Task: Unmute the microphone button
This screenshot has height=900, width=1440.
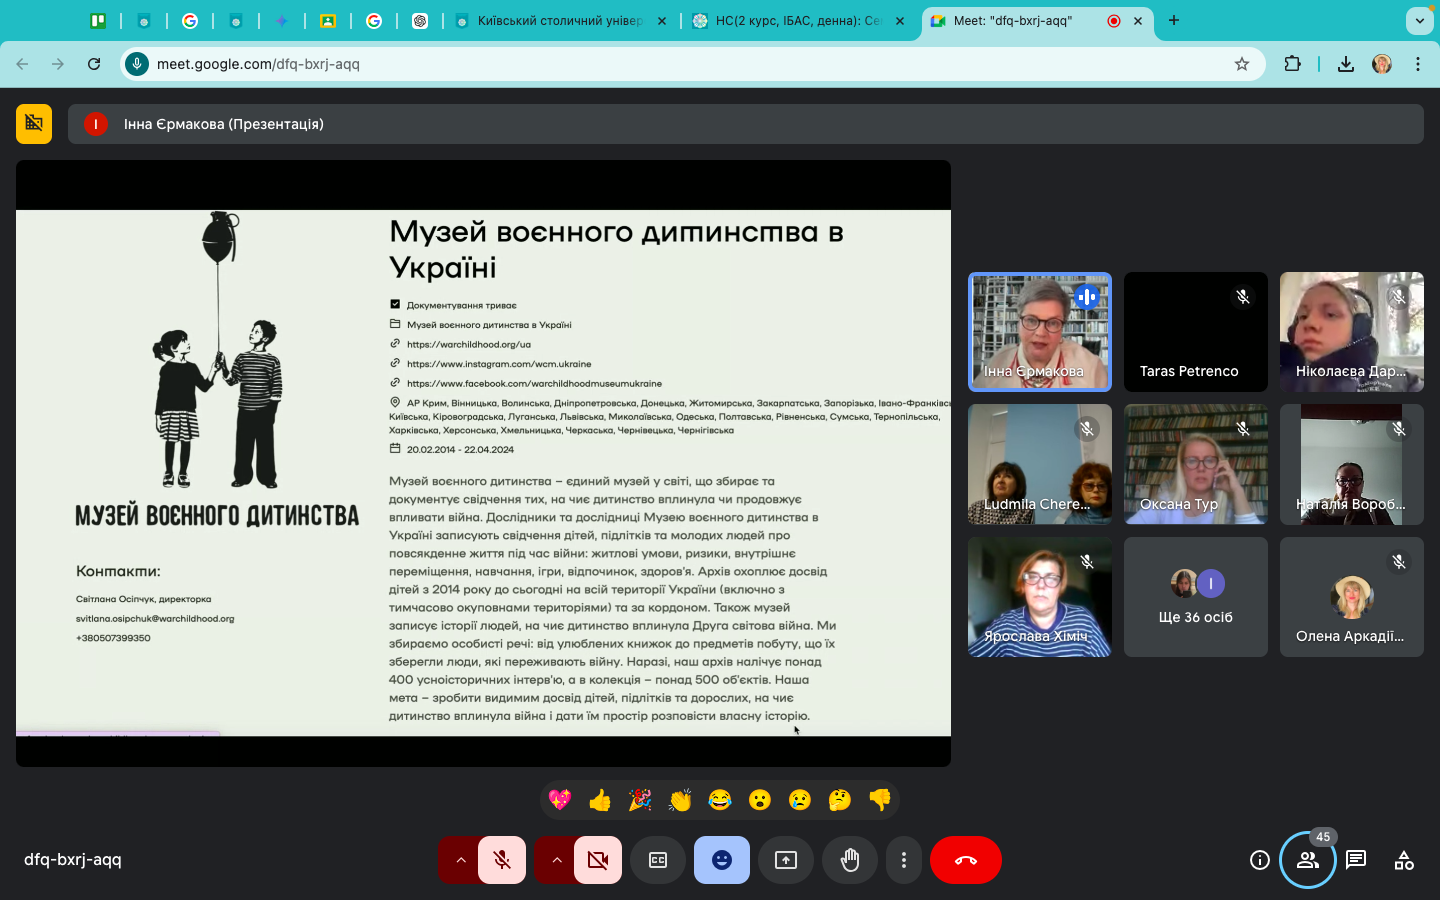Action: [502, 860]
